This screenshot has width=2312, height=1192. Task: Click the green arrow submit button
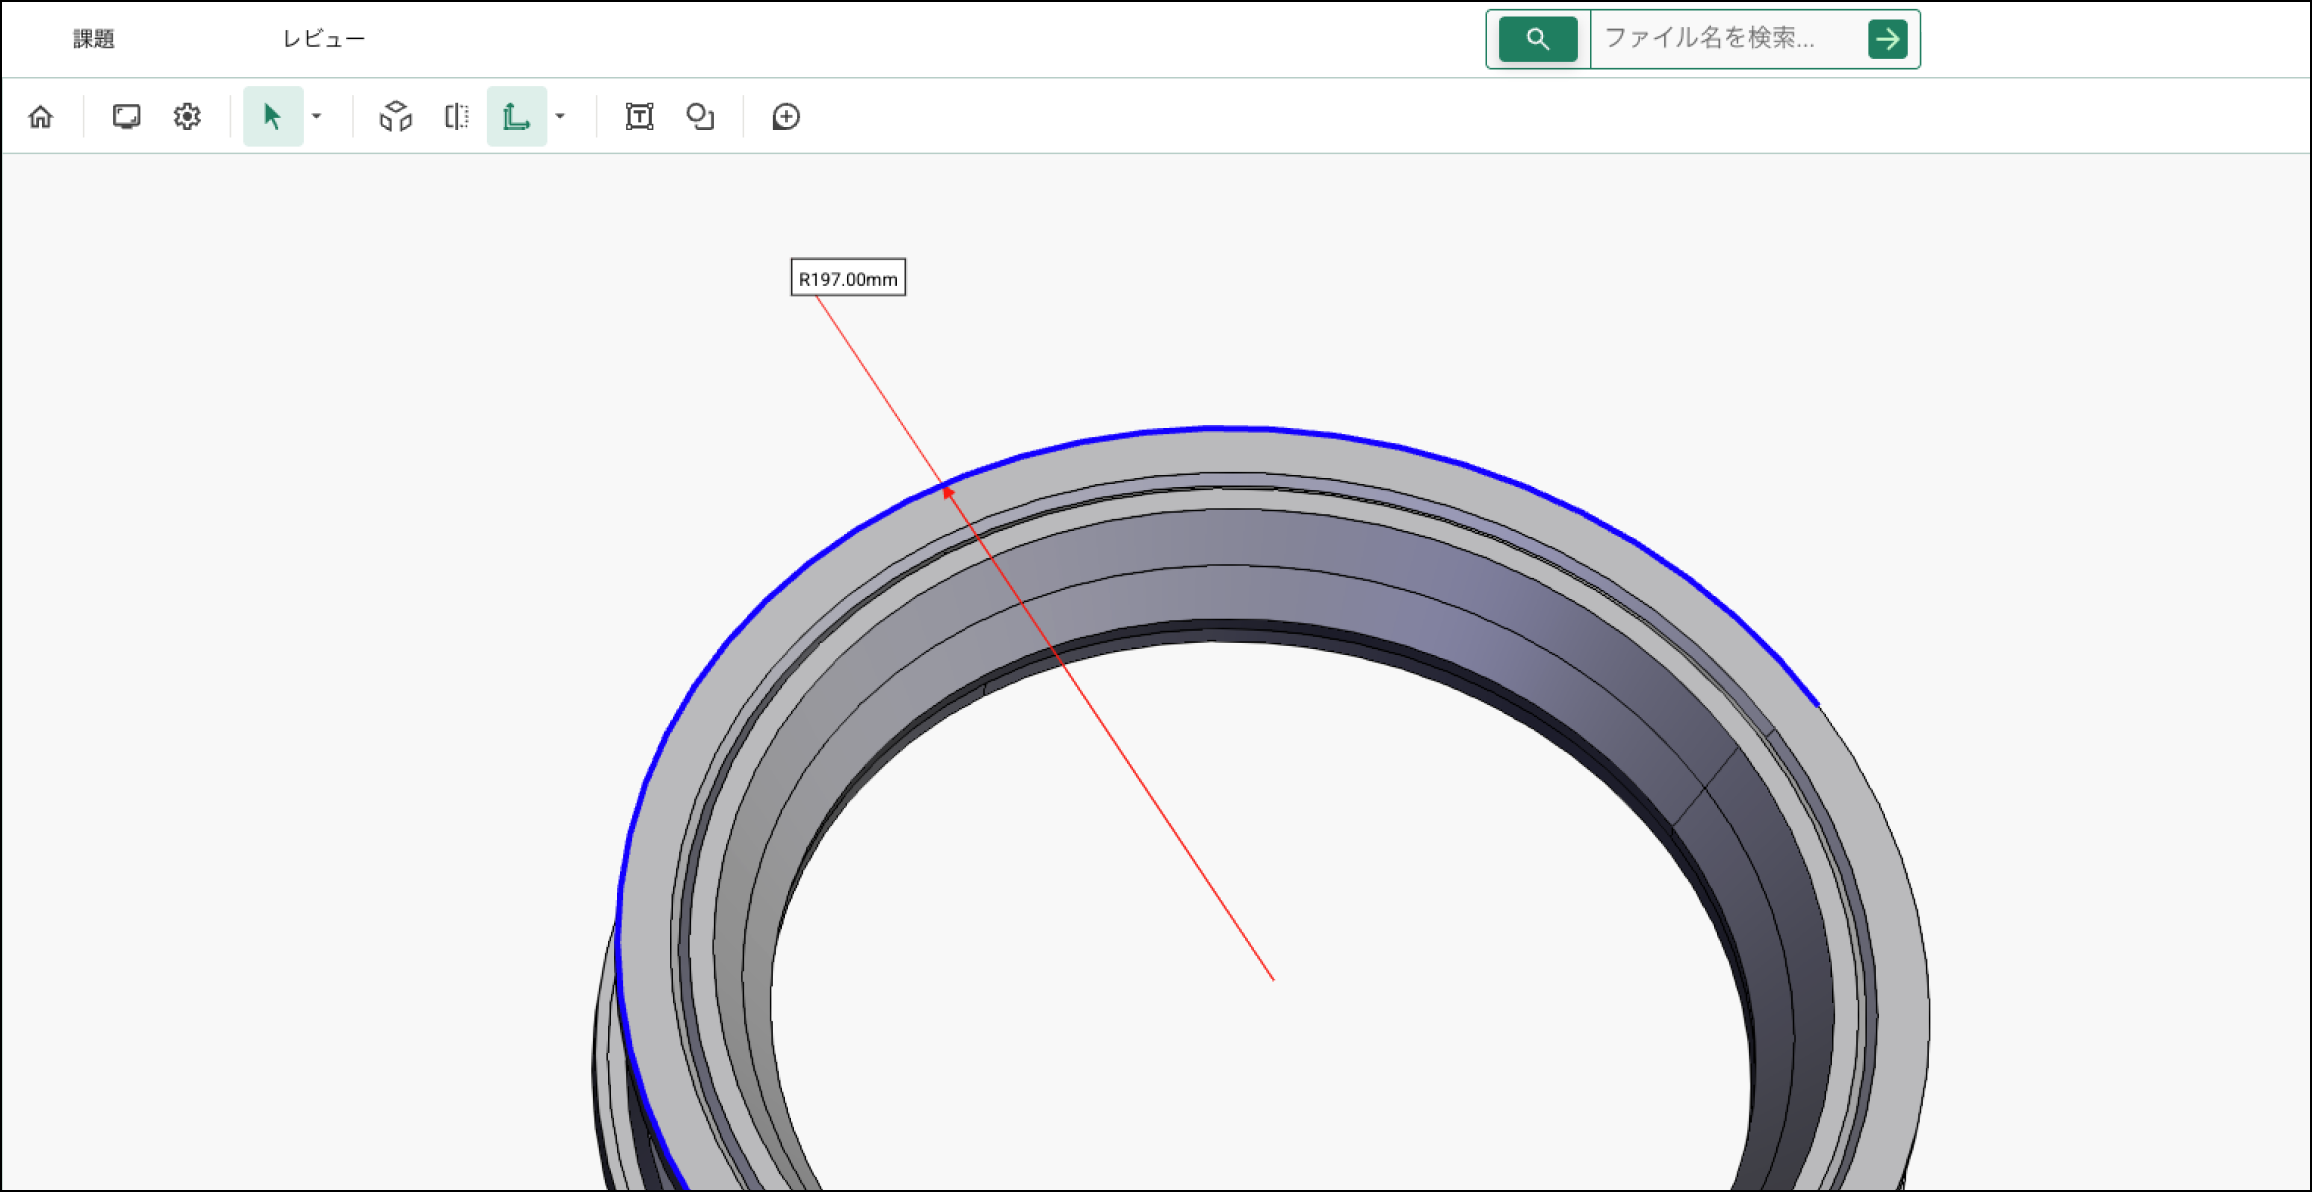coord(1887,39)
